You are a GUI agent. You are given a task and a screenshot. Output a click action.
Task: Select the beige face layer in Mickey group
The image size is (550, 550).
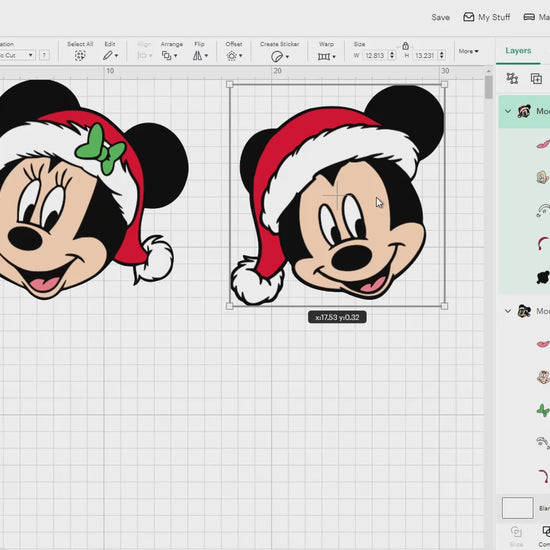click(x=543, y=177)
